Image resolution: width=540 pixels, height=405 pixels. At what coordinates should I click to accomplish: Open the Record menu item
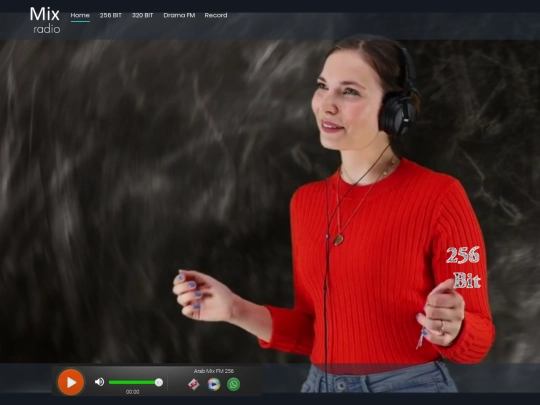[x=216, y=15]
